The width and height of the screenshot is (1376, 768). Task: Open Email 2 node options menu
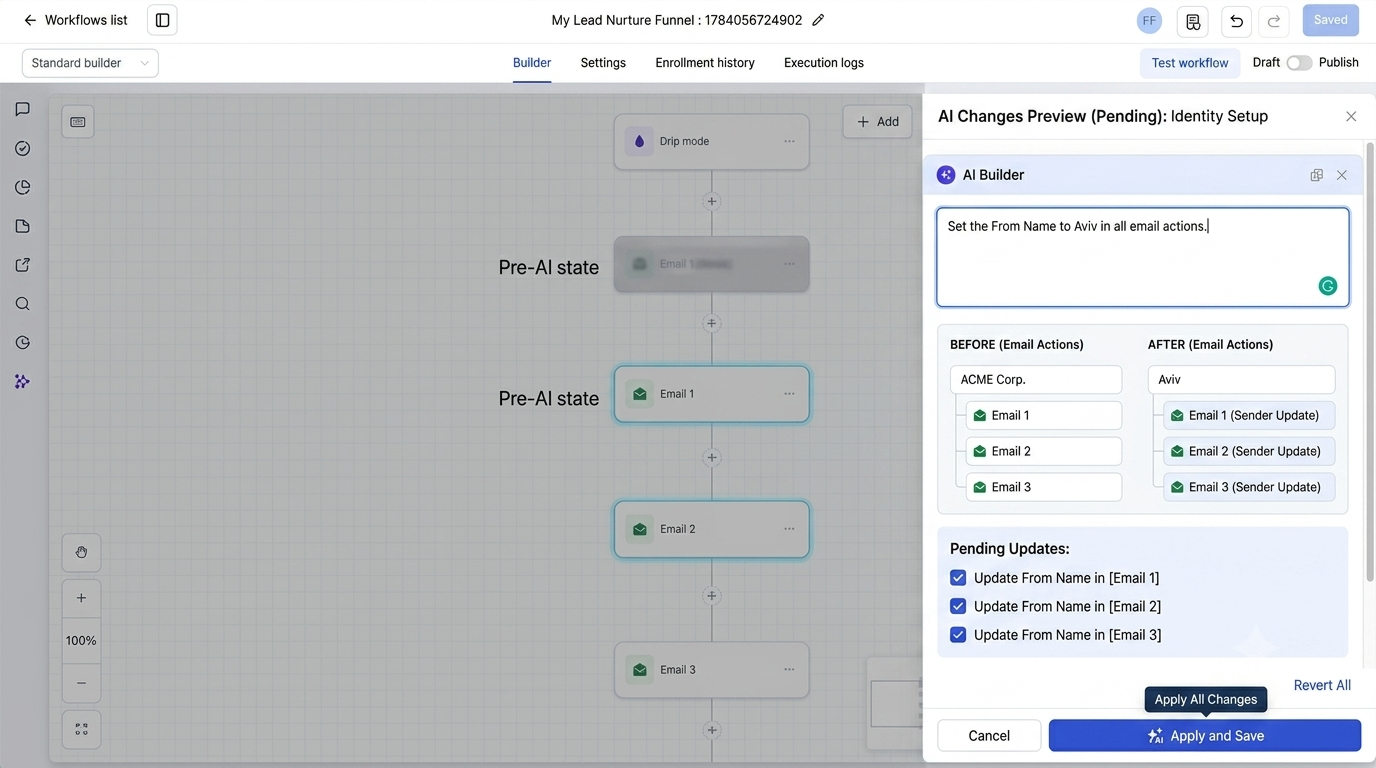point(789,529)
